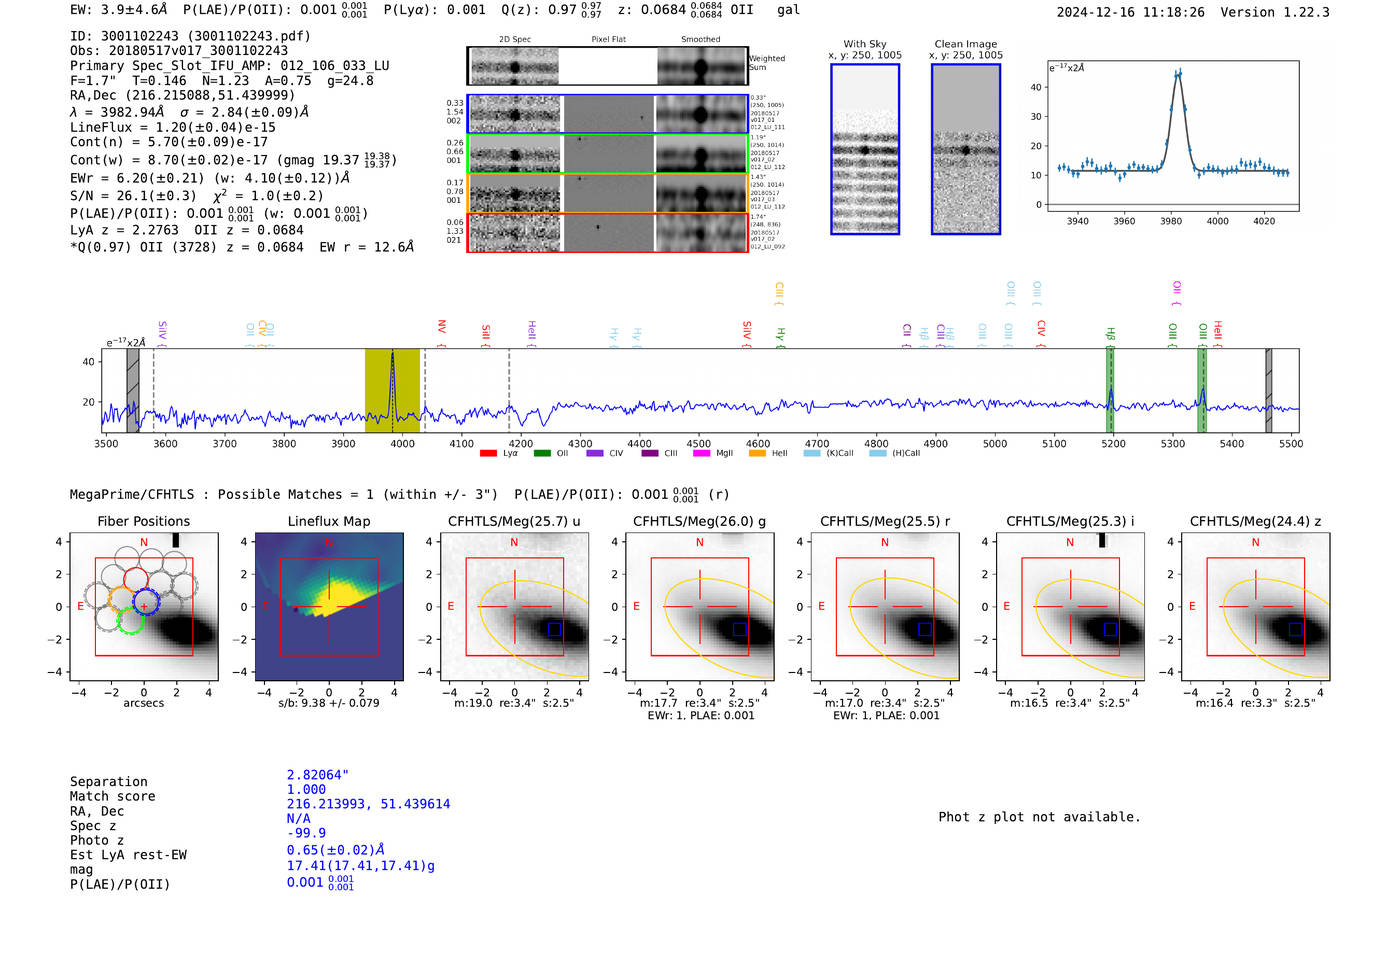Click the Separation value 2.82064"
The height and width of the screenshot is (953, 1400).
tap(318, 775)
